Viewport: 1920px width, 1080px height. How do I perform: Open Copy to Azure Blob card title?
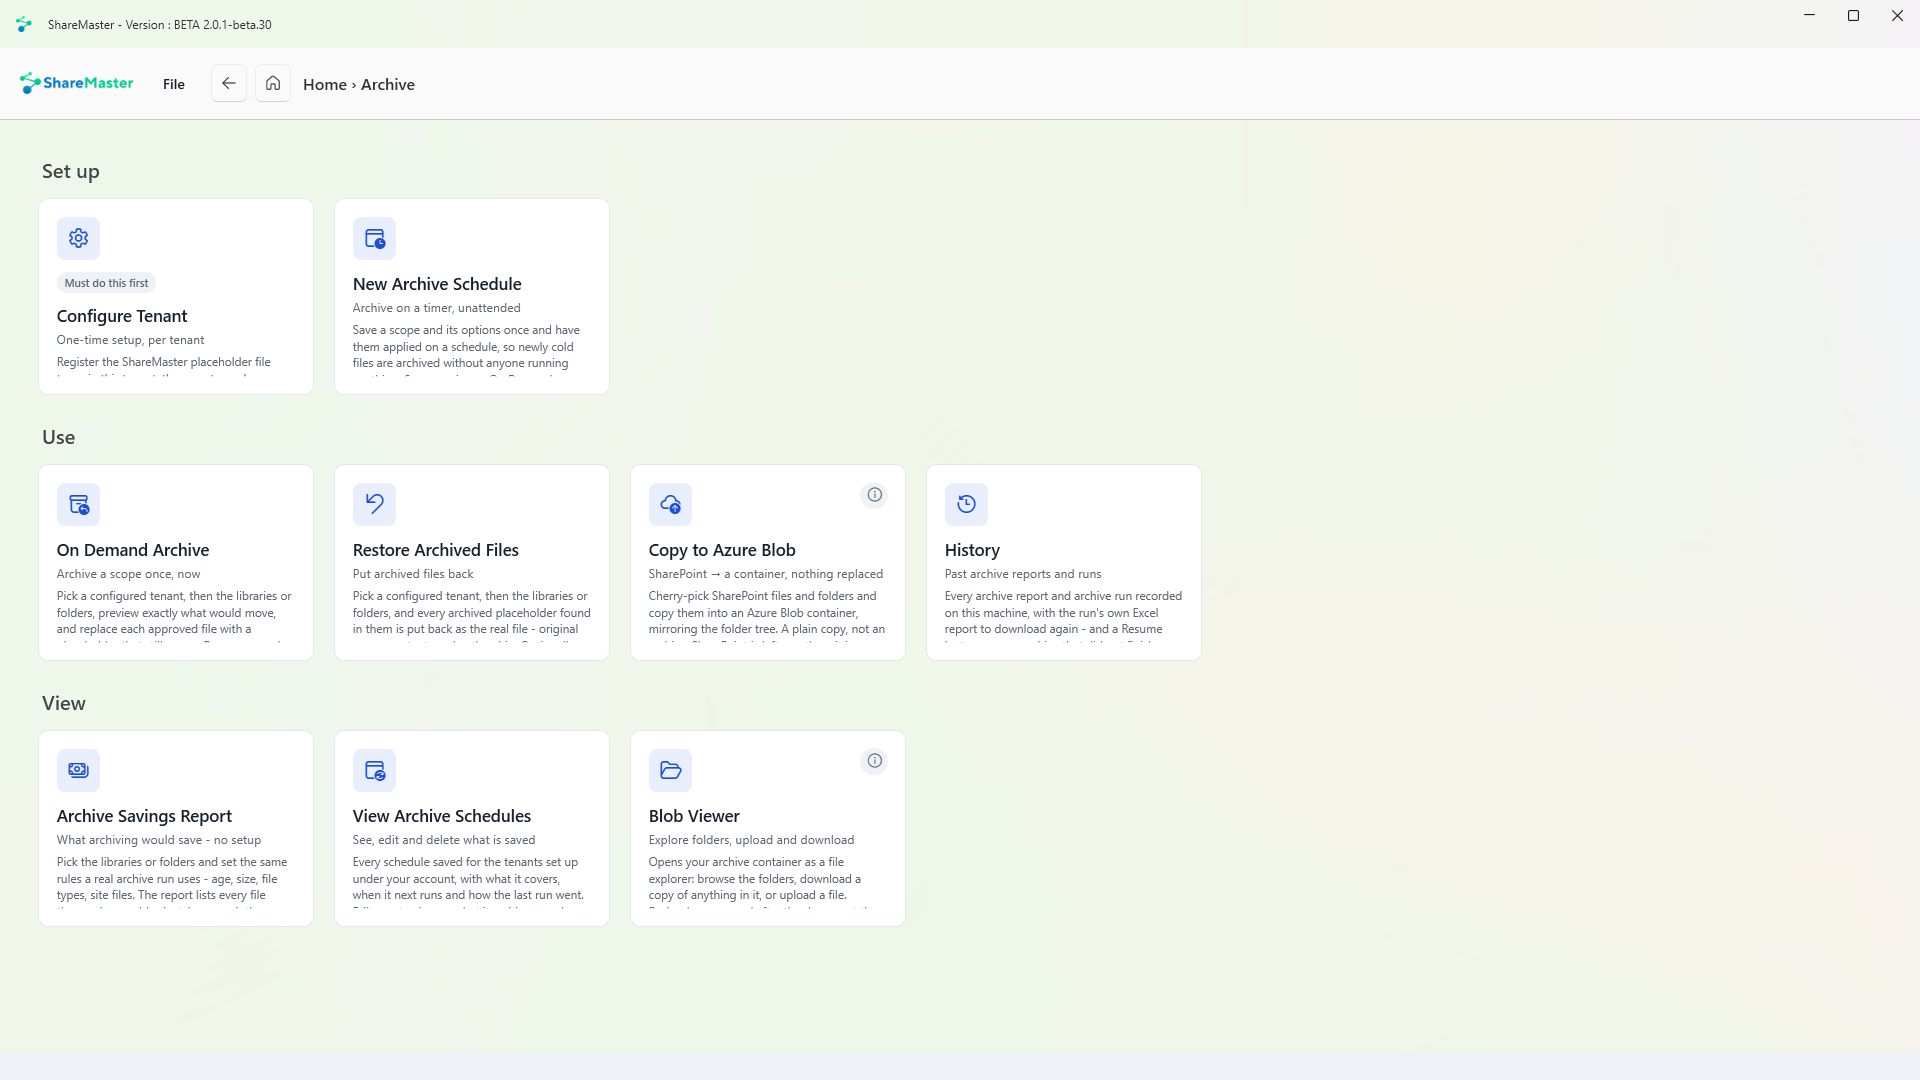pyautogui.click(x=722, y=550)
